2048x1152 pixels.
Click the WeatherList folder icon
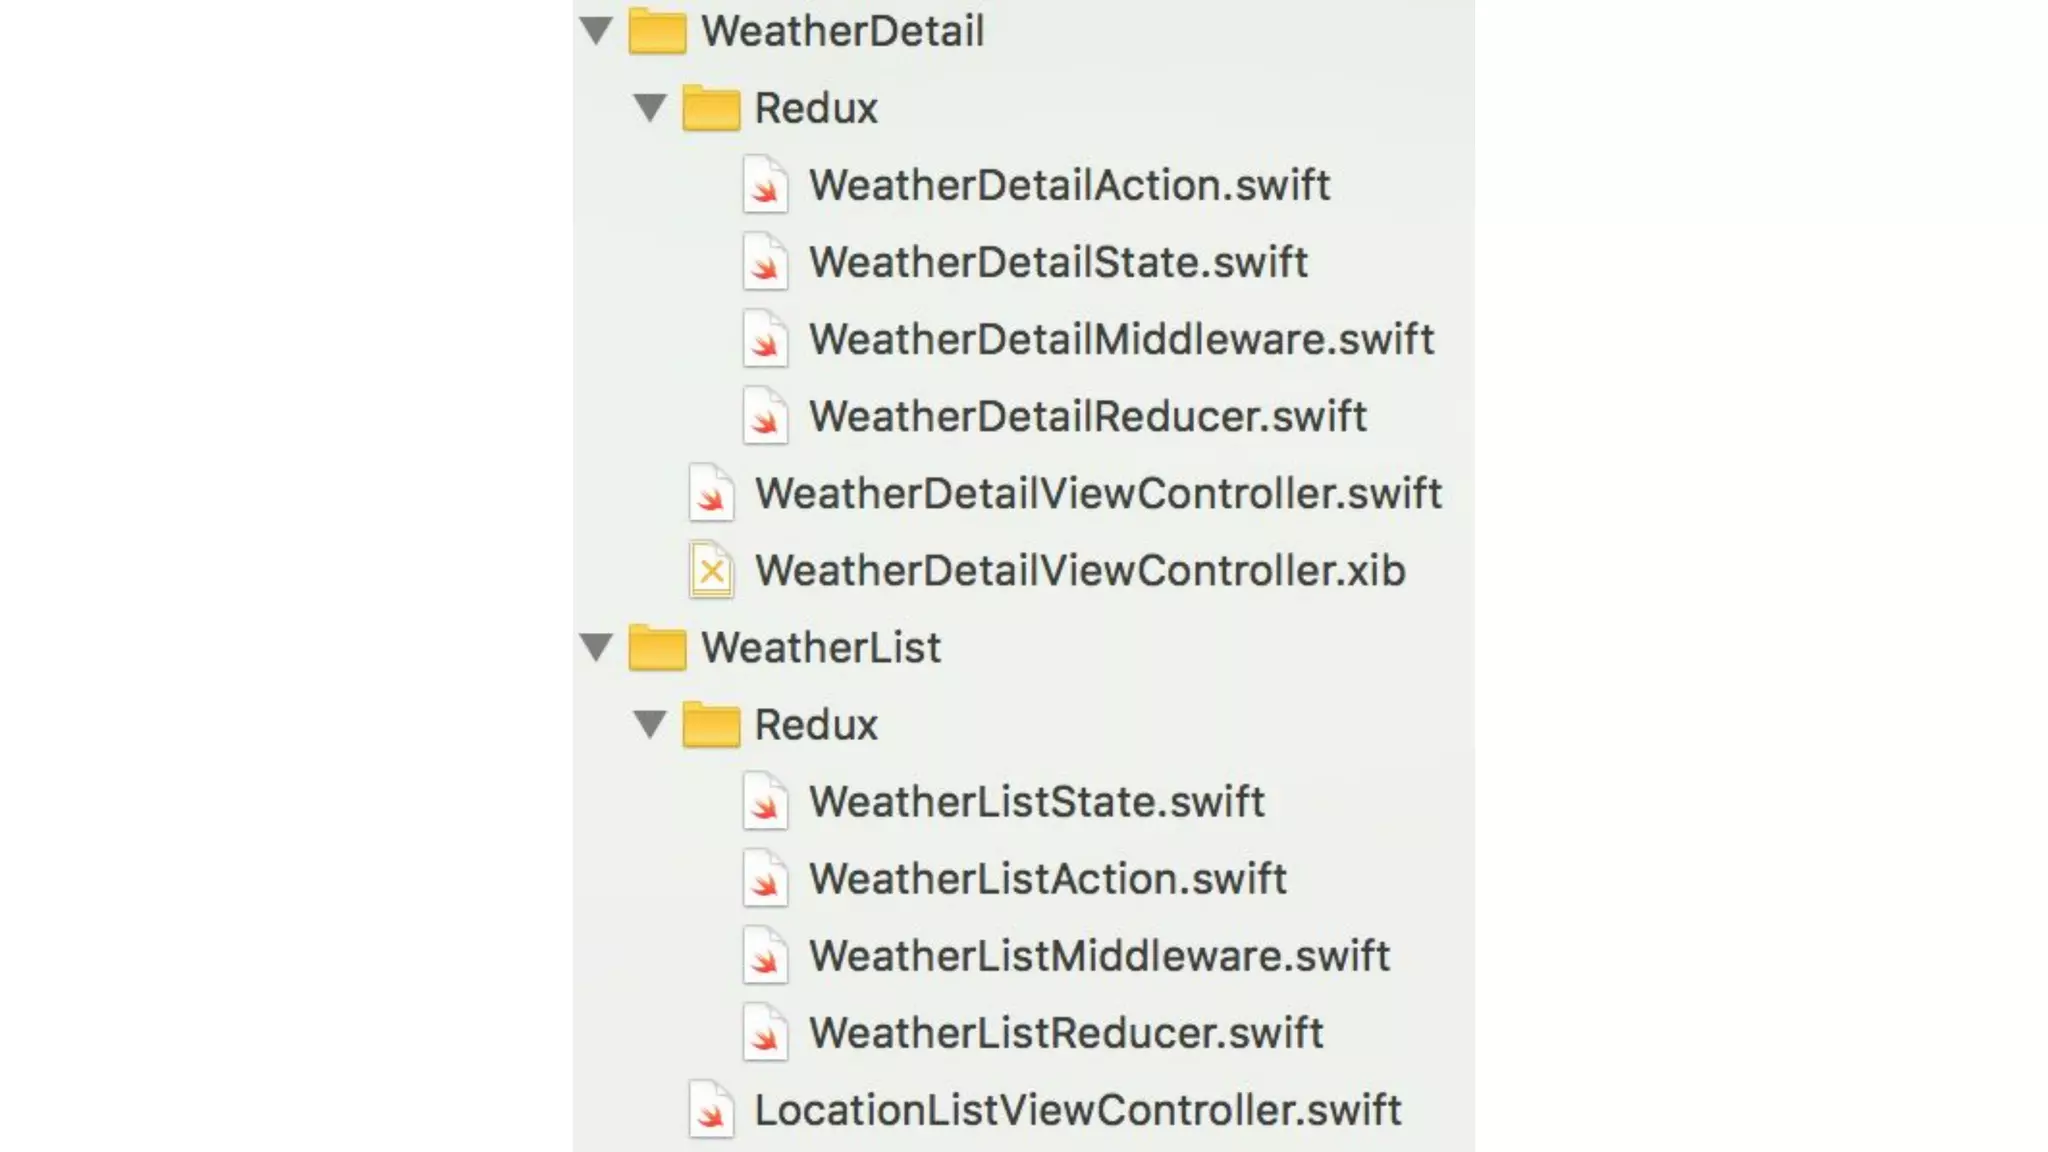657,648
